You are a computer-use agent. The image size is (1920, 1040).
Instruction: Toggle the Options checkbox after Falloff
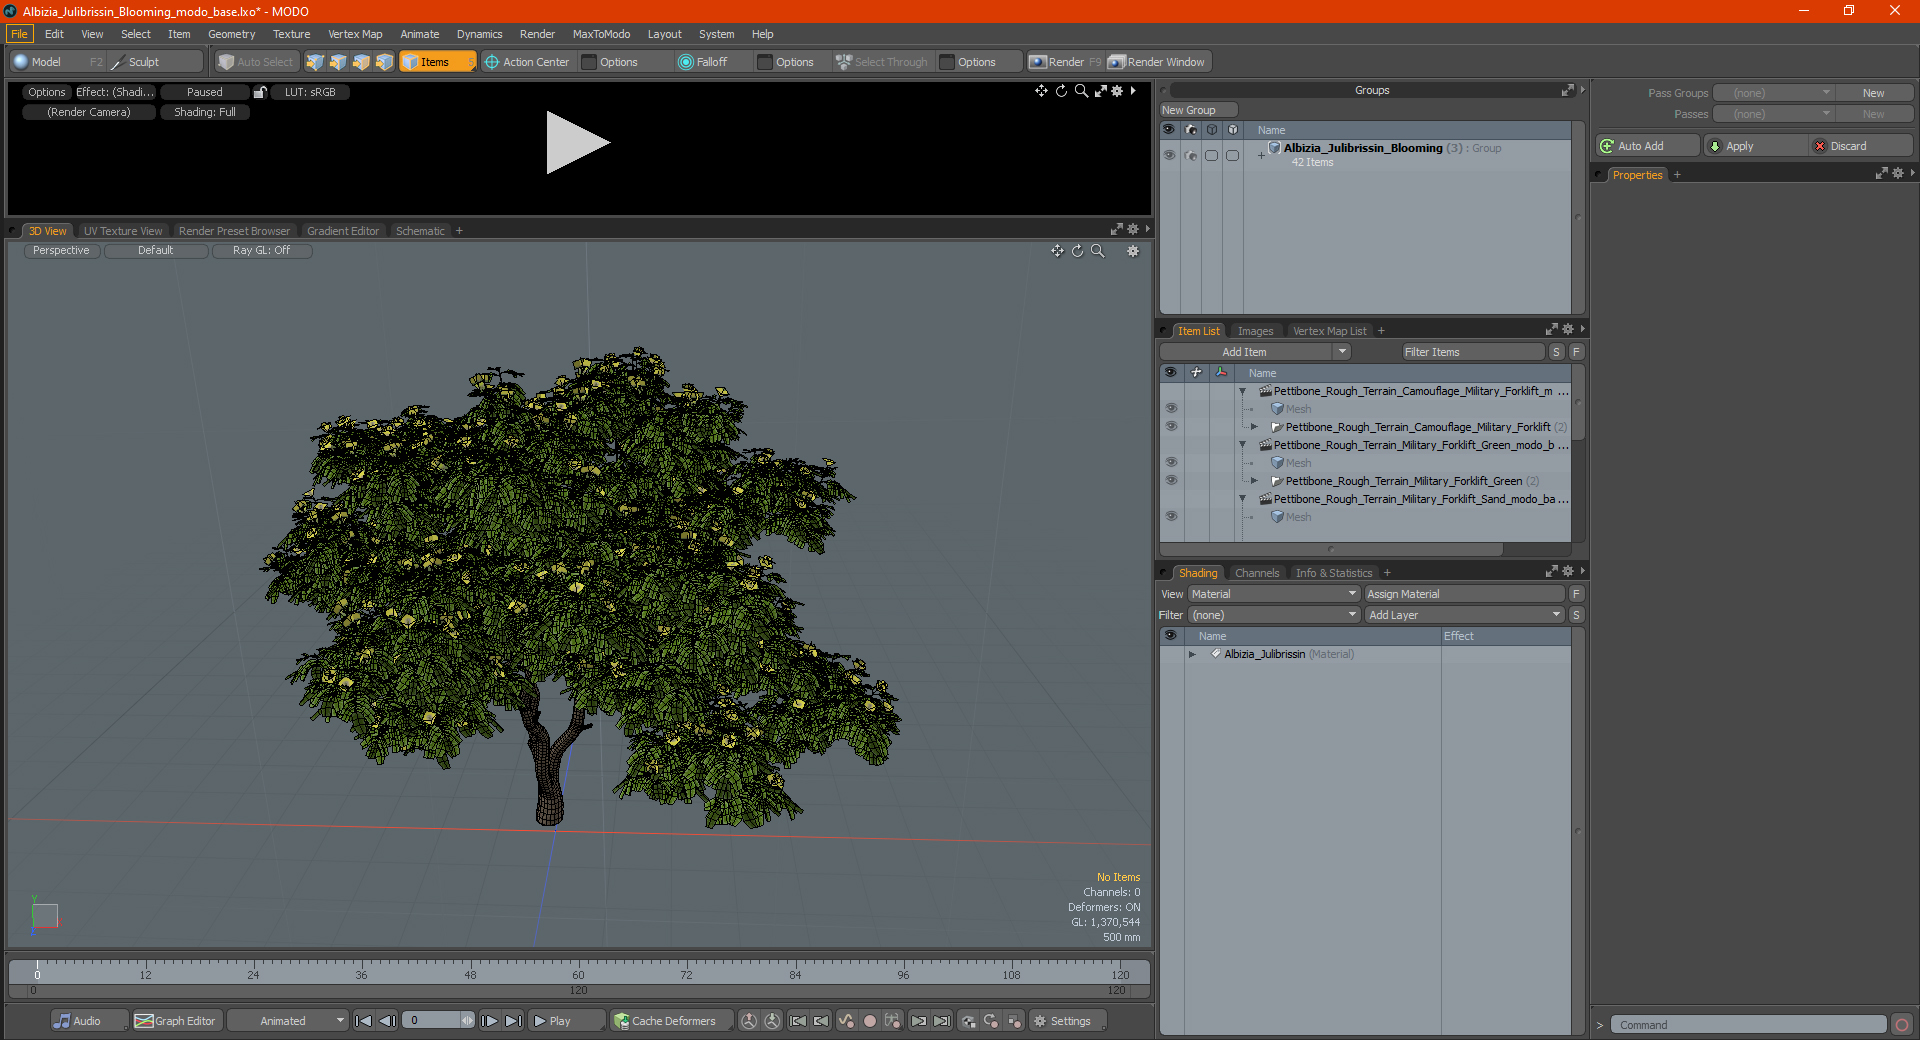tap(766, 62)
